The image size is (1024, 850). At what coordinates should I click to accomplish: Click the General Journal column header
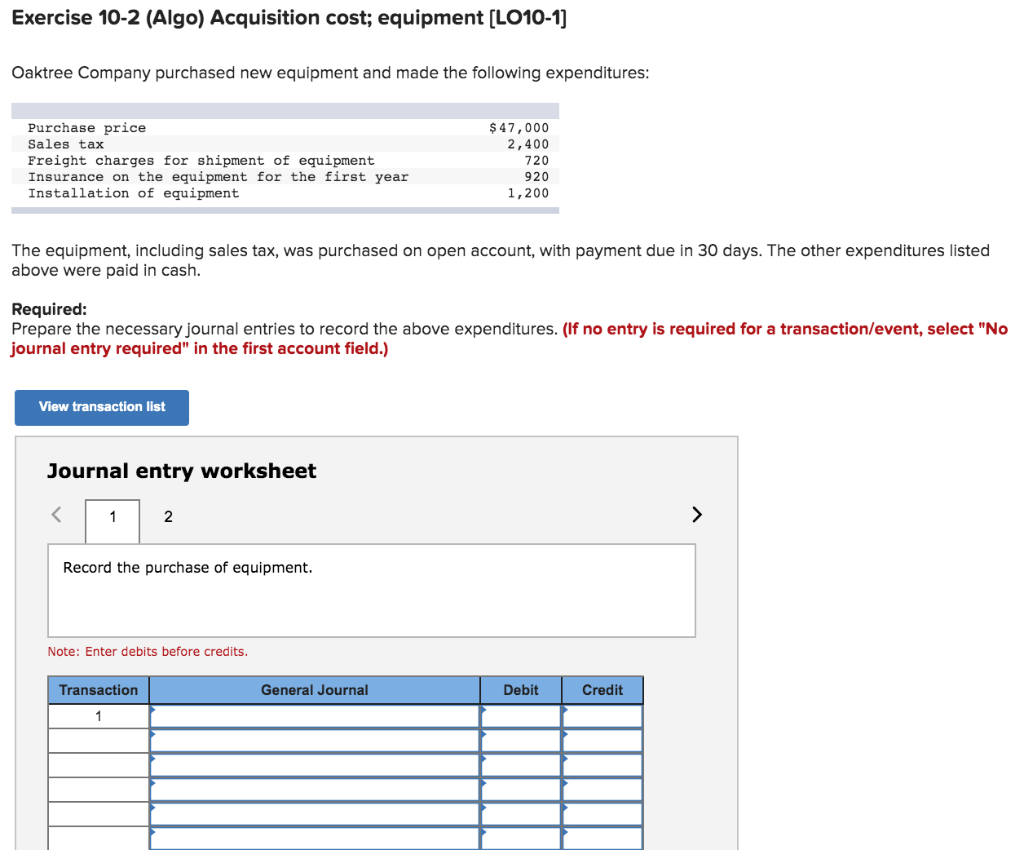[314, 690]
